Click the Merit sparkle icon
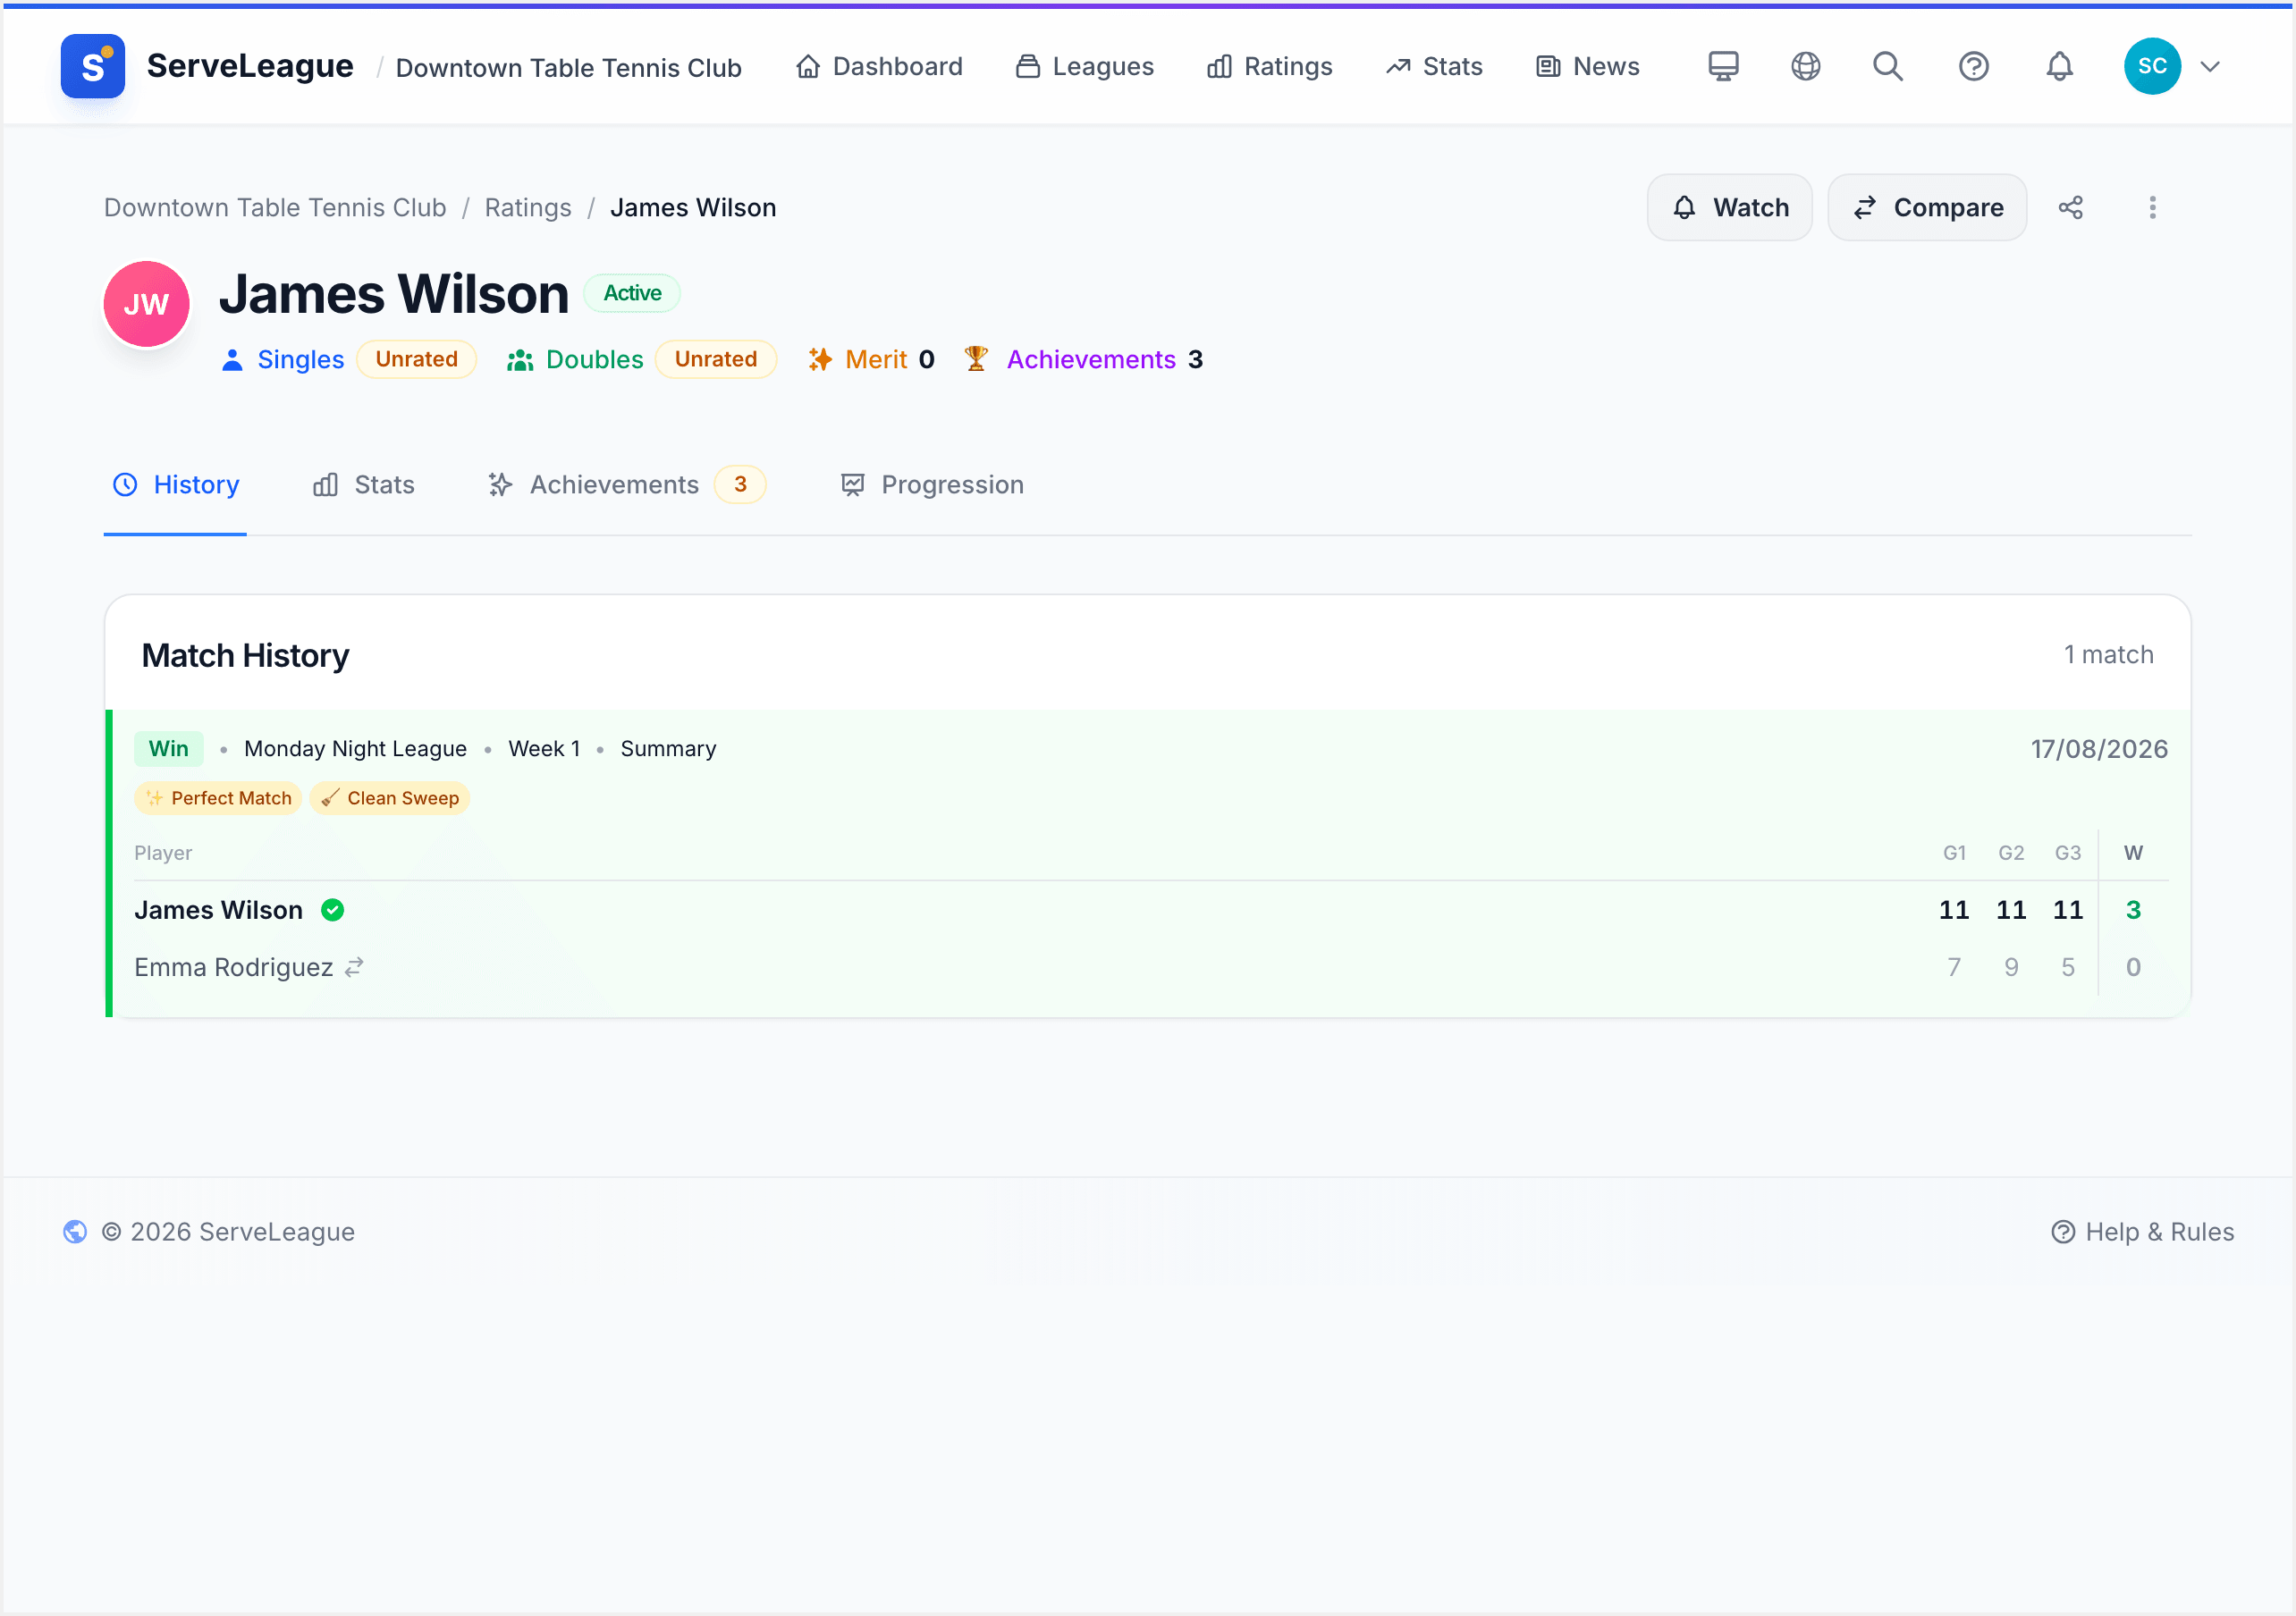 (x=820, y=359)
